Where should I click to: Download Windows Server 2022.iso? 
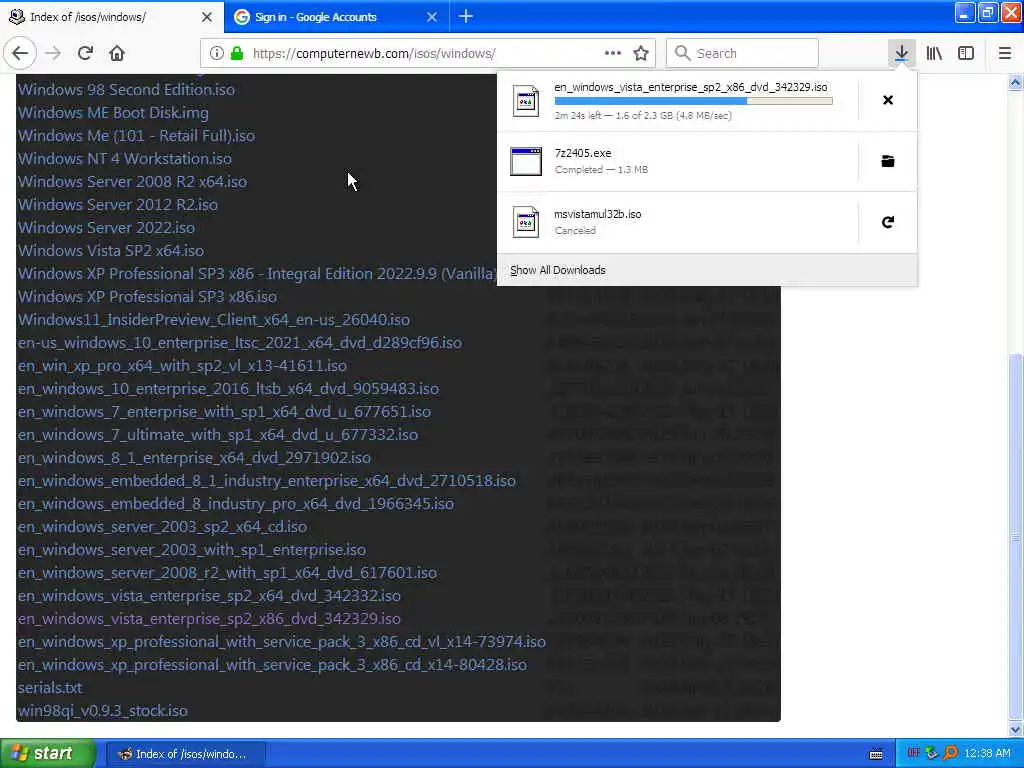tap(106, 227)
